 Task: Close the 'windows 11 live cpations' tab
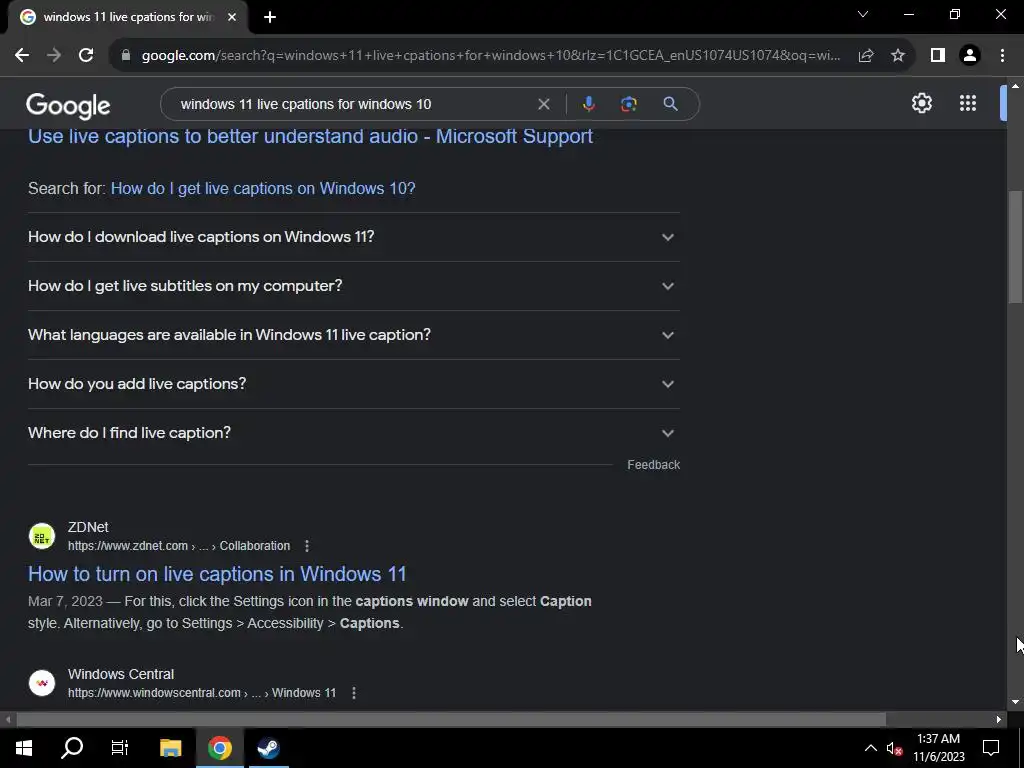(x=232, y=17)
